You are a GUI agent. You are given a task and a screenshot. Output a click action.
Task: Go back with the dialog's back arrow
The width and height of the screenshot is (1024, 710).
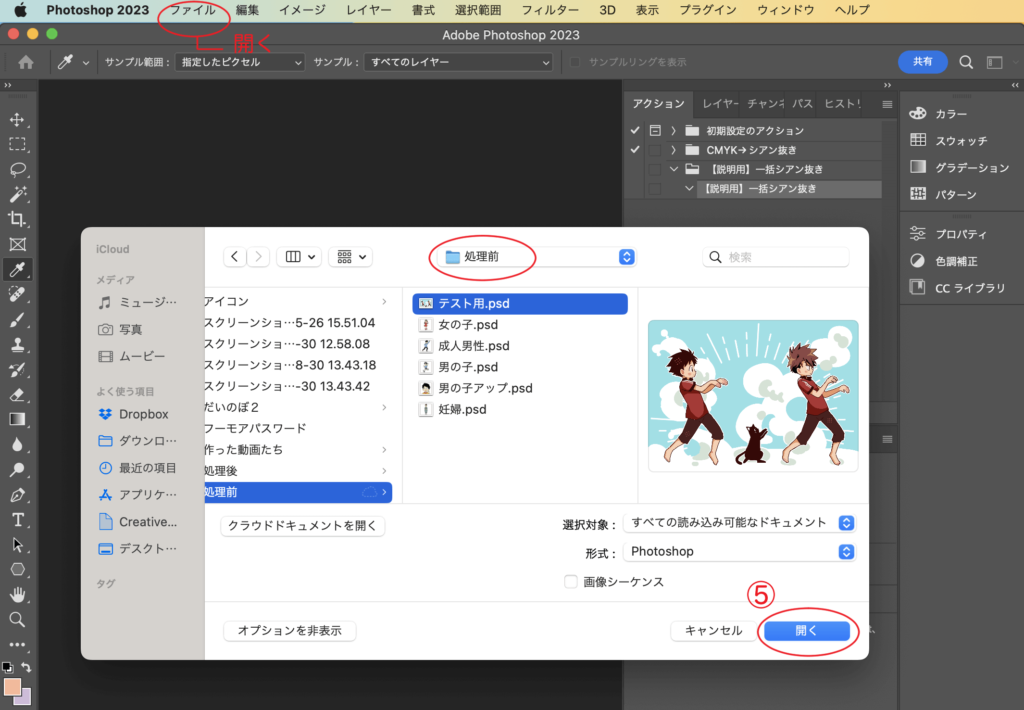click(234, 257)
